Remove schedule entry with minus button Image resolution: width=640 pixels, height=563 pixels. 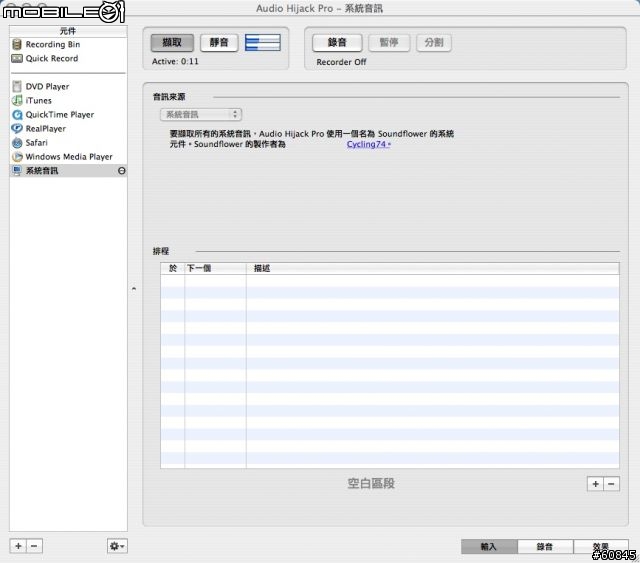point(611,484)
